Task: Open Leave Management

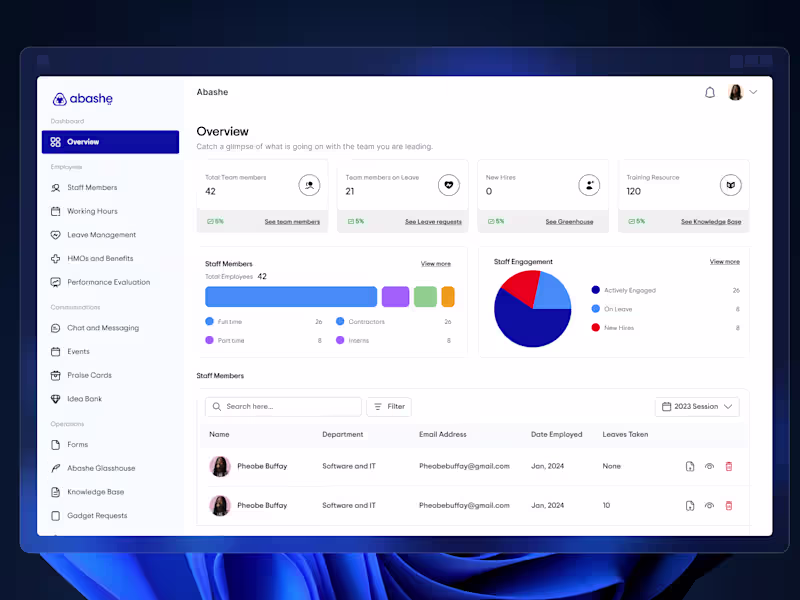Action: (x=98, y=234)
